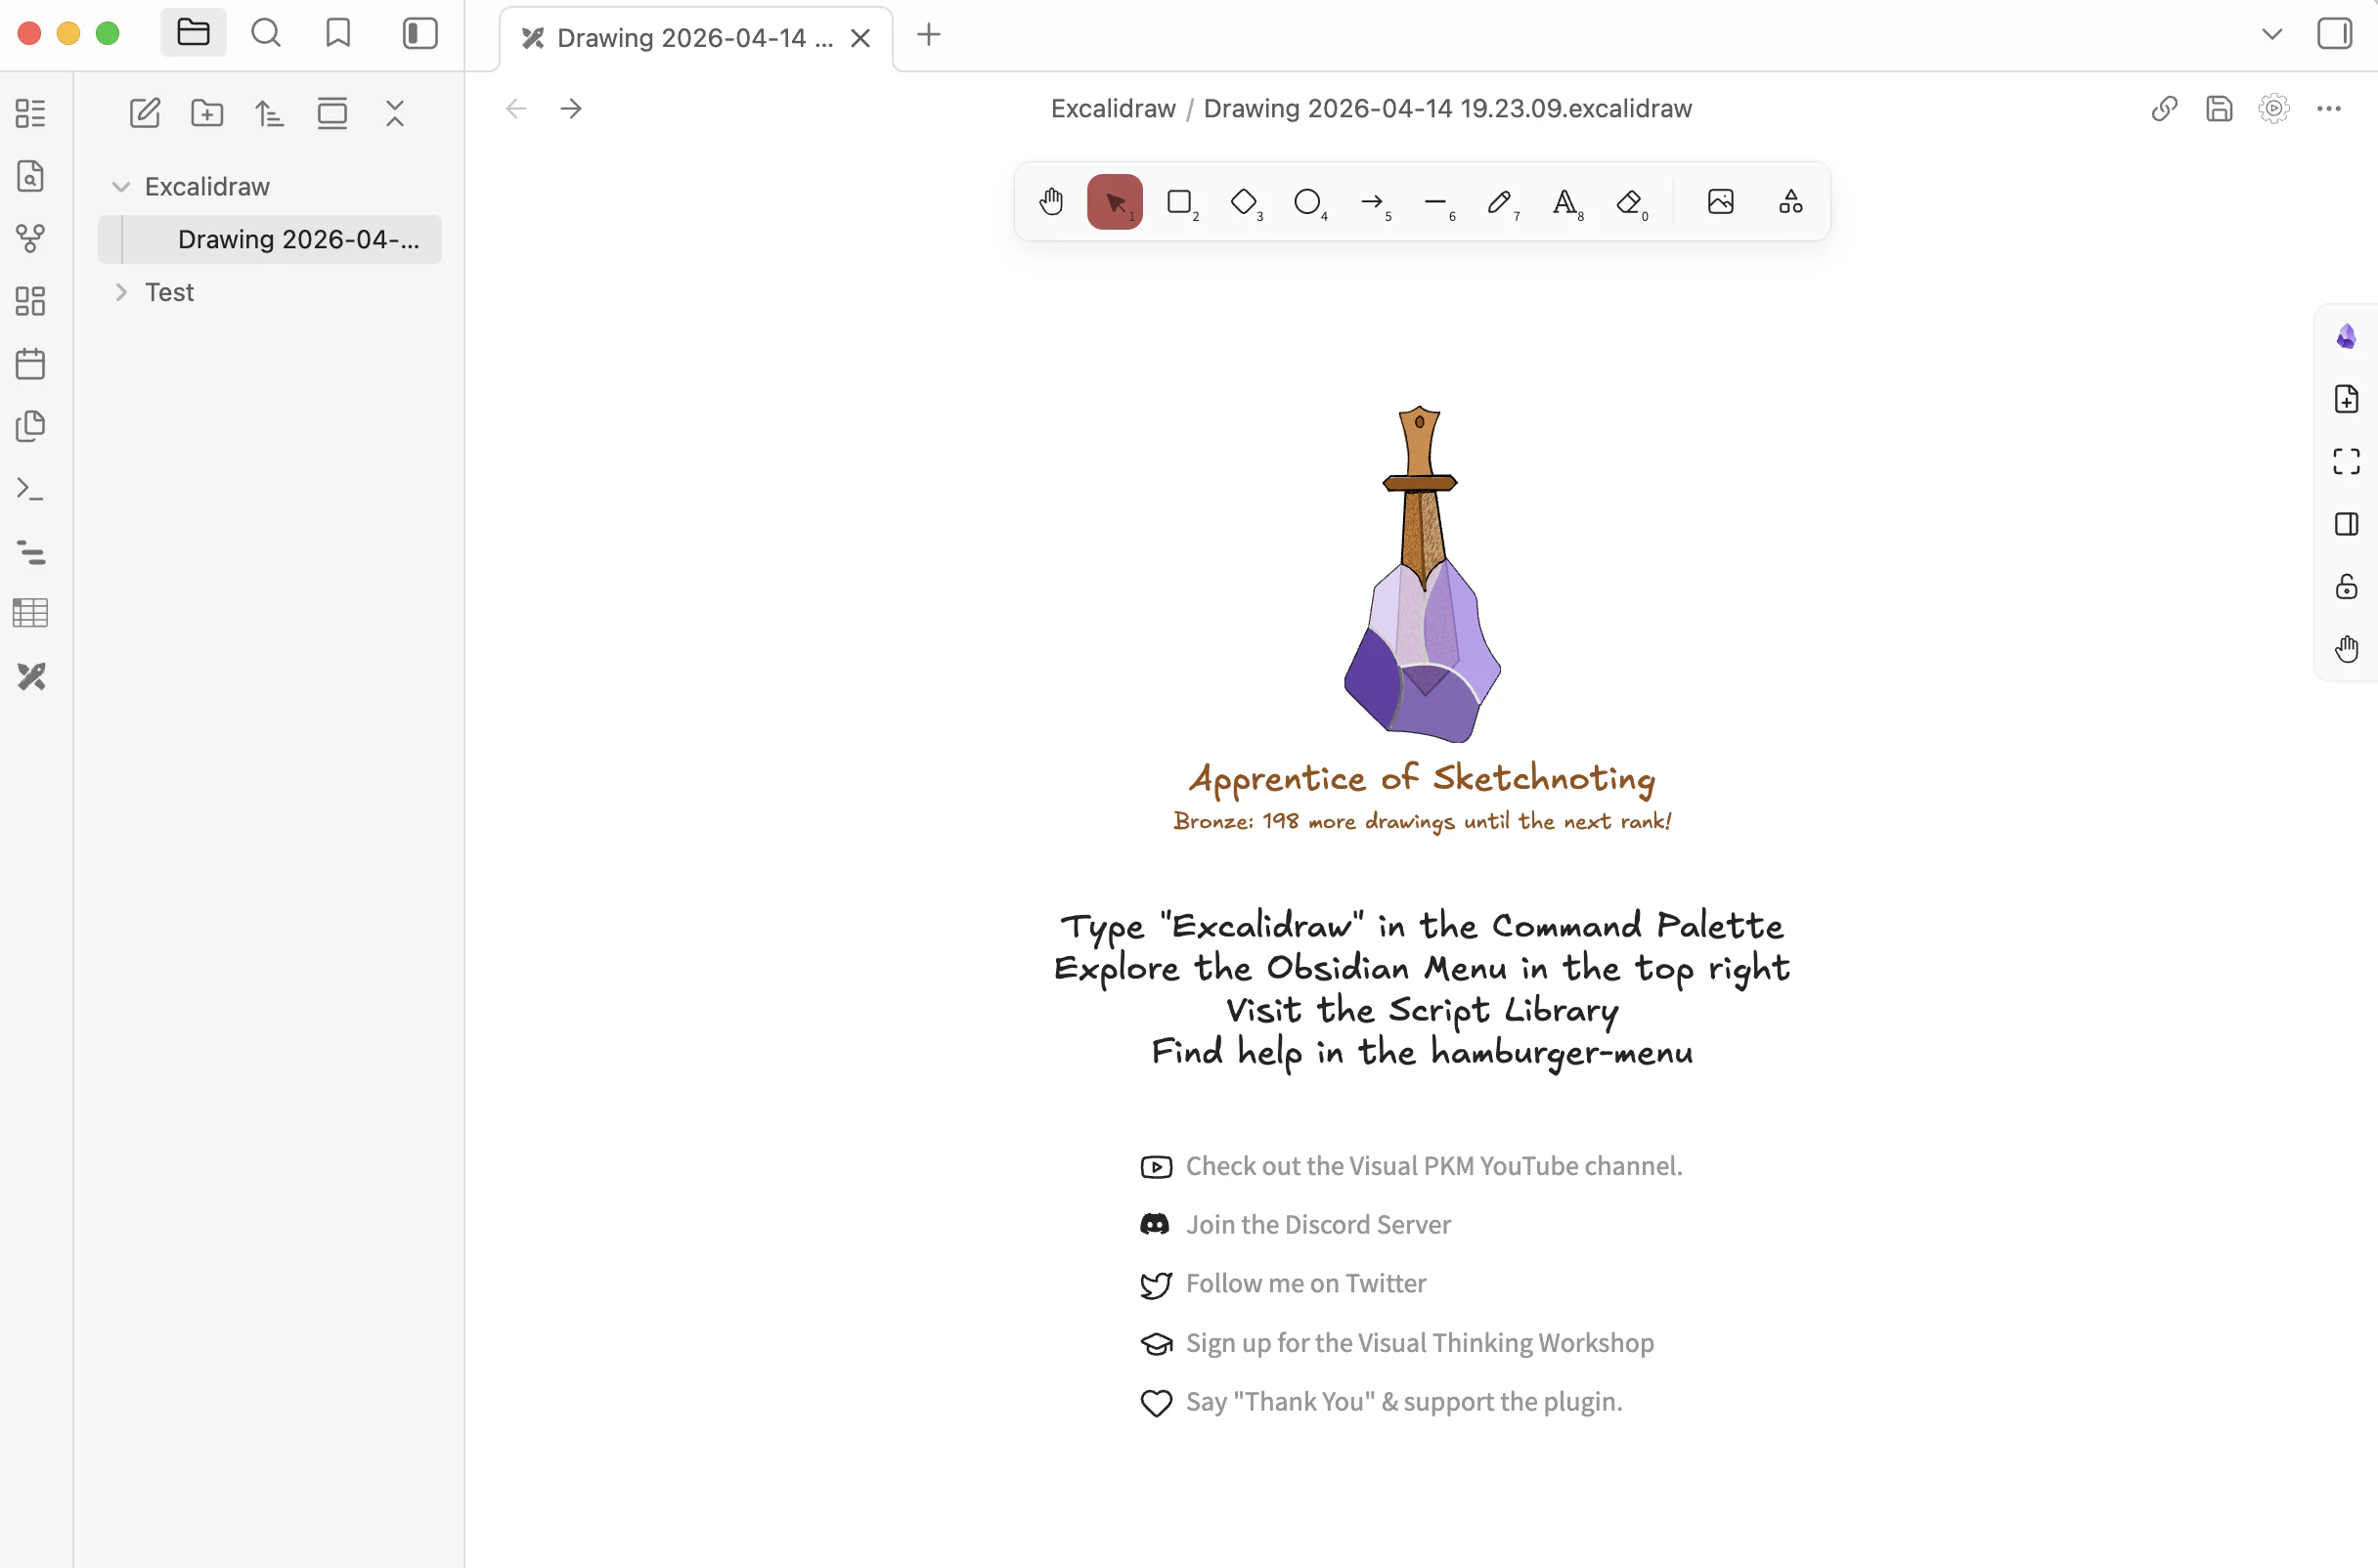Toggle the left sidebar visibility
This screenshot has width=2378, height=1568.
click(x=420, y=34)
